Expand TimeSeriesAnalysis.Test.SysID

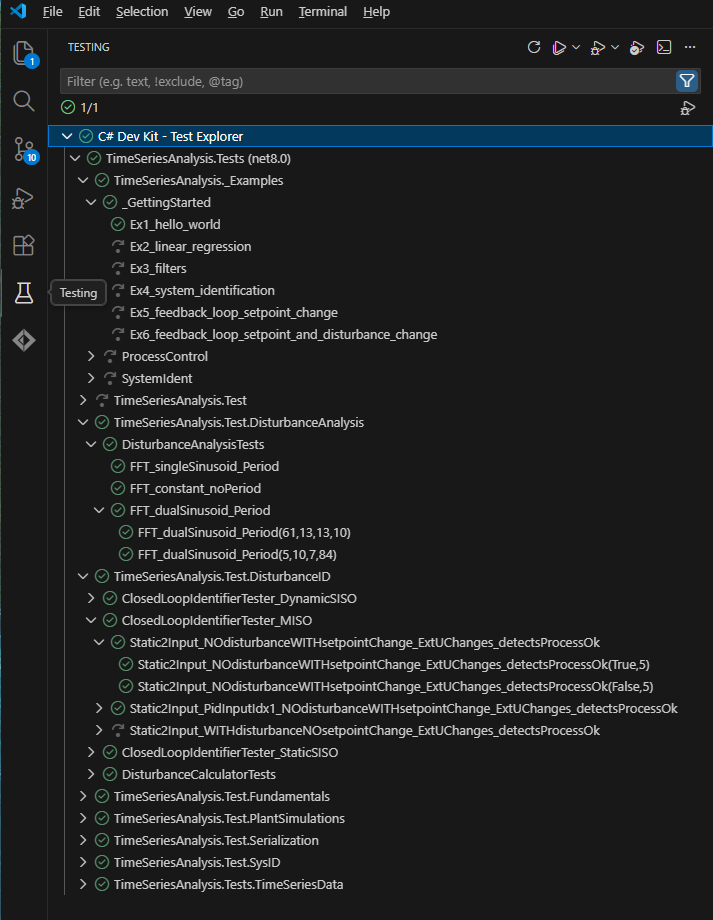(83, 862)
